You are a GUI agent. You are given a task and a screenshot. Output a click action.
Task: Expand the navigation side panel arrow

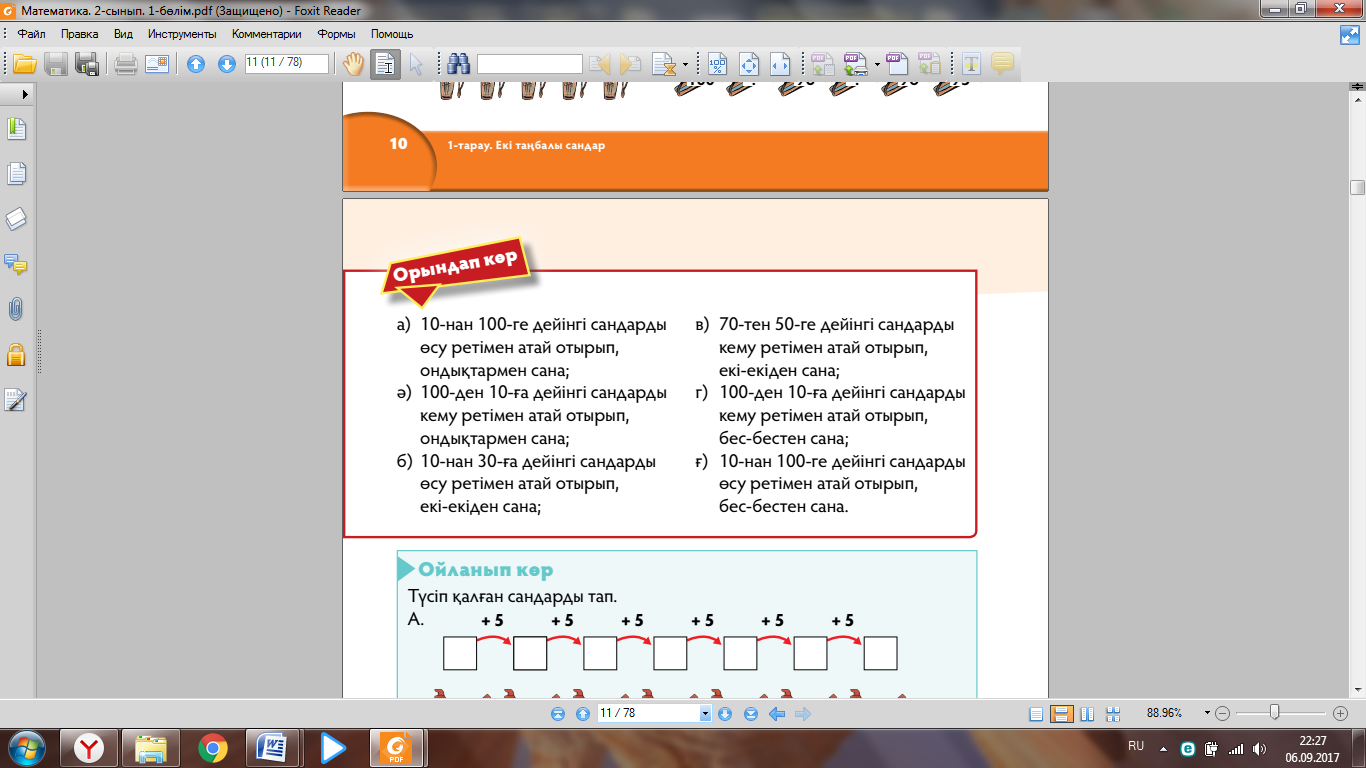[25, 93]
